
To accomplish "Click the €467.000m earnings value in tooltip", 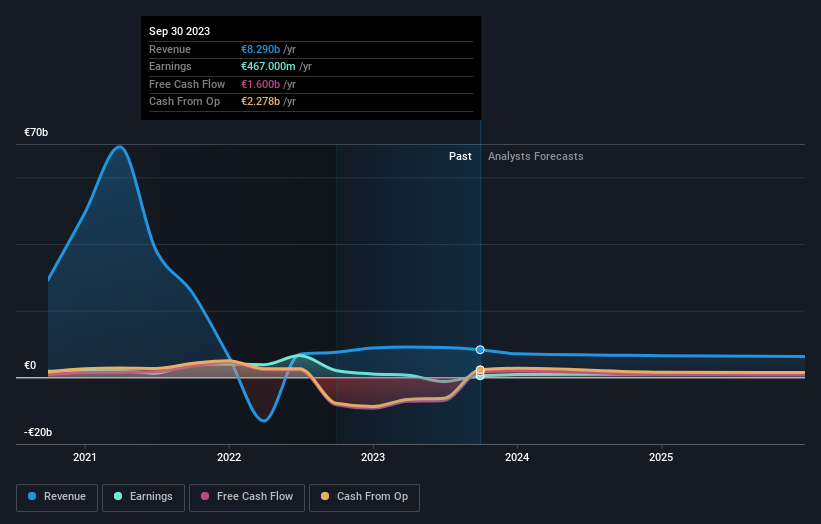I will [x=268, y=66].
